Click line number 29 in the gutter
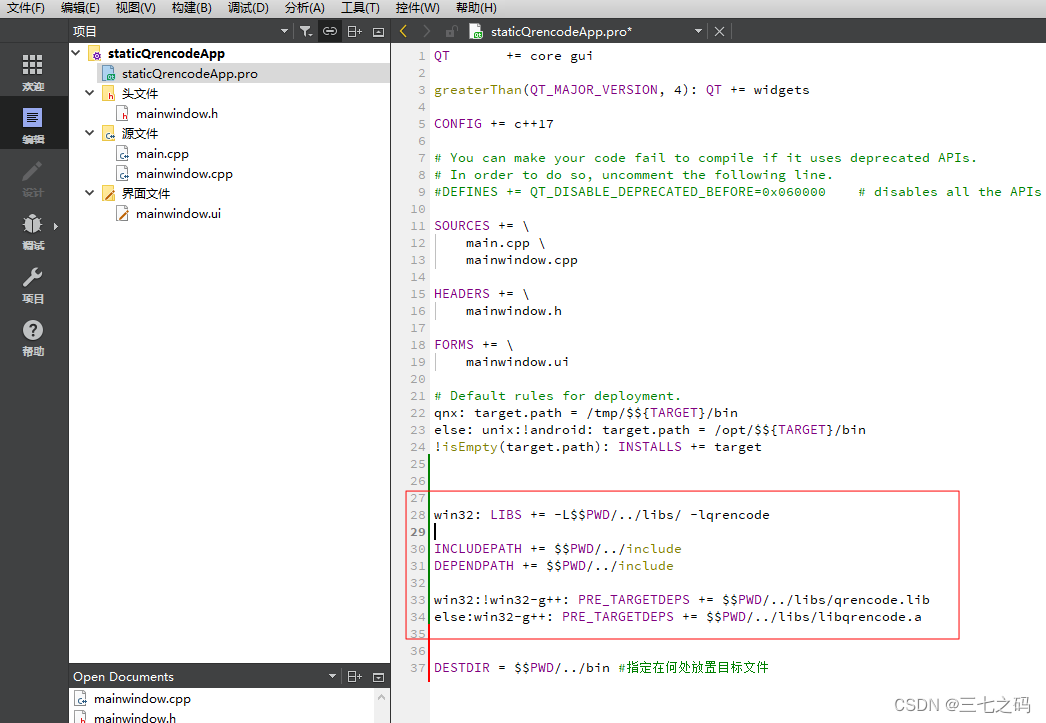This screenshot has height=723, width=1046. pyautogui.click(x=418, y=532)
